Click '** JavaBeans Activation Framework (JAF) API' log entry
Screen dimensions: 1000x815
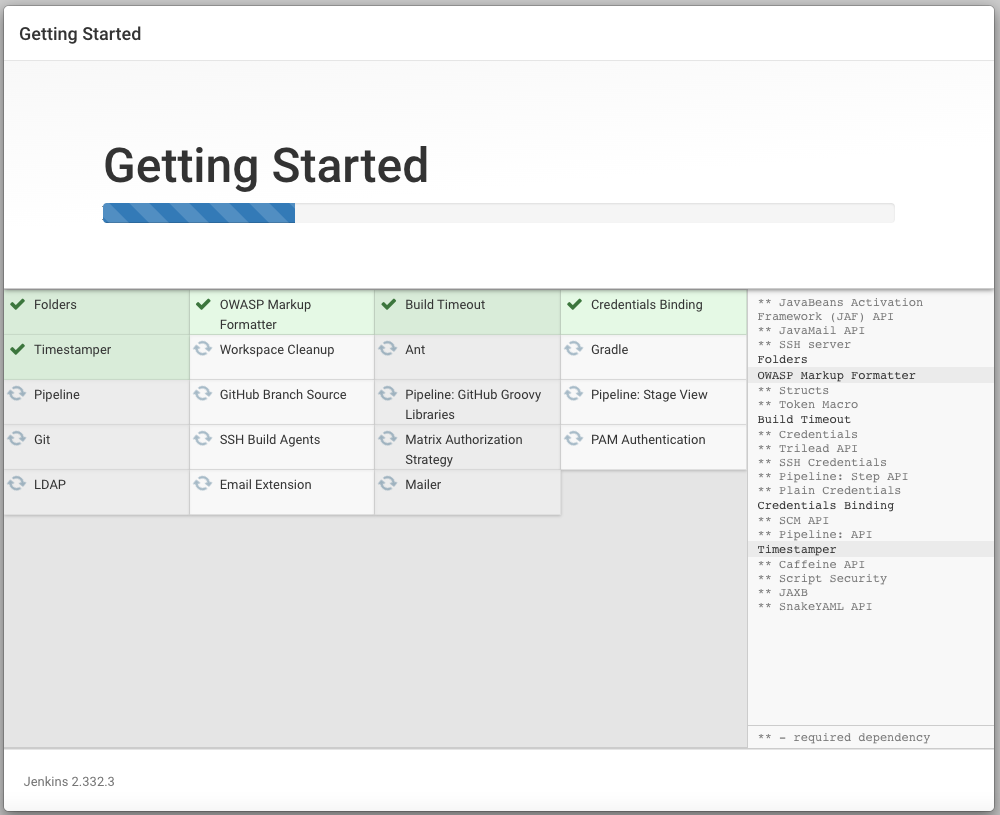pos(840,309)
